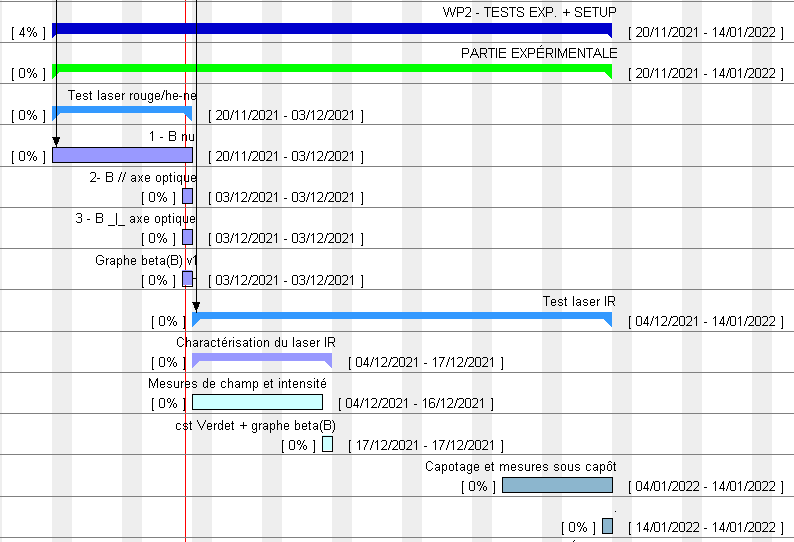794x542 pixels.
Task: Select the Test laser IR summary bar
Action: pos(400,317)
